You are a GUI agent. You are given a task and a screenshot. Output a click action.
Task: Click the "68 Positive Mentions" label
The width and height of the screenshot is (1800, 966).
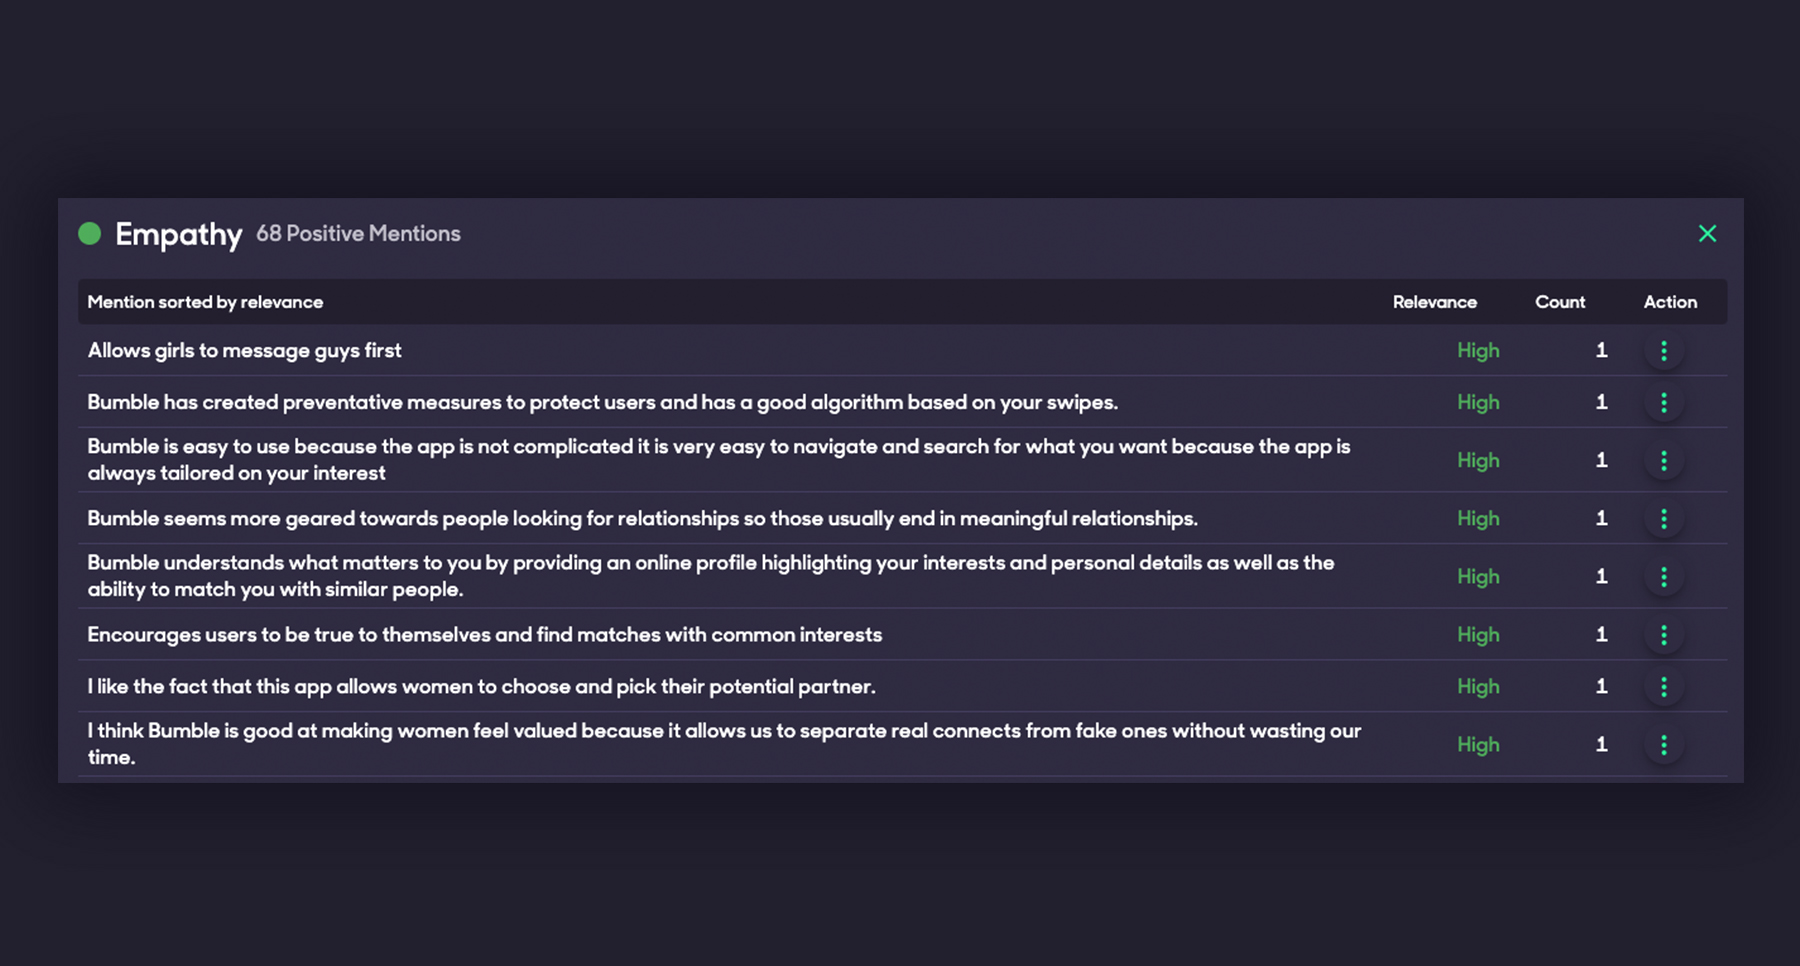(358, 234)
